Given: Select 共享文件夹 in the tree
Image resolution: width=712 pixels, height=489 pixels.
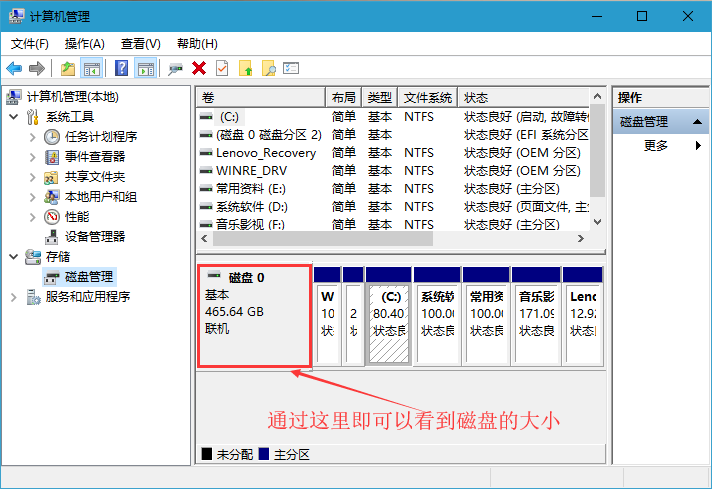Looking at the screenshot, I should point(95,177).
